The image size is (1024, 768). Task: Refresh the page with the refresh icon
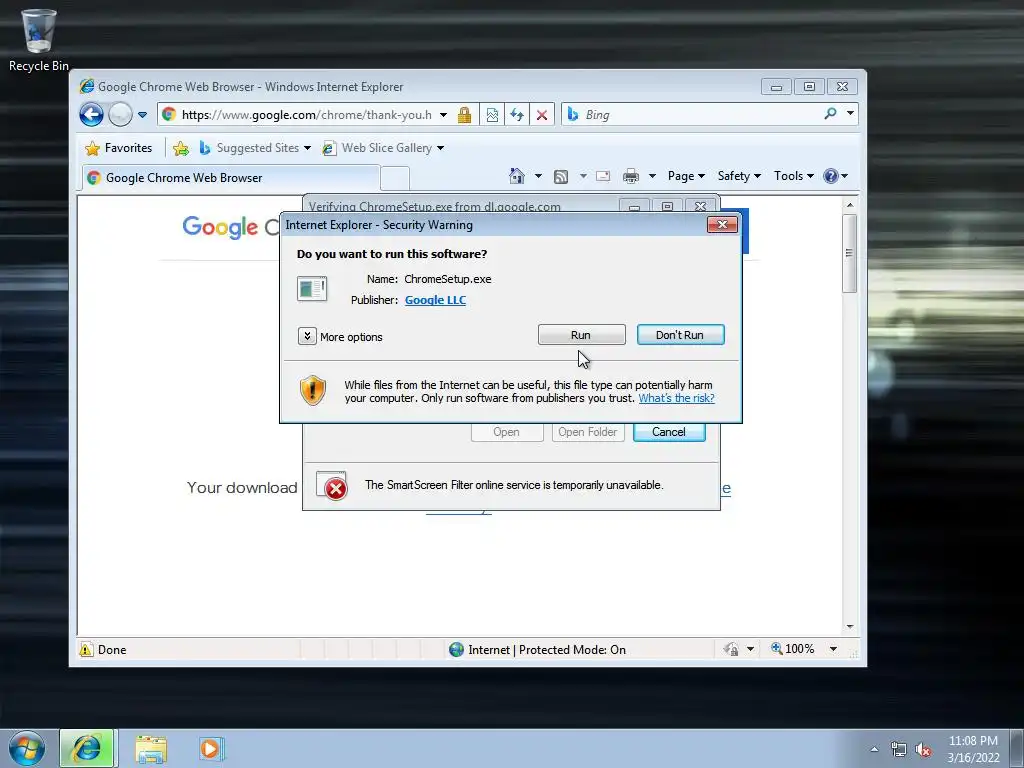point(517,115)
